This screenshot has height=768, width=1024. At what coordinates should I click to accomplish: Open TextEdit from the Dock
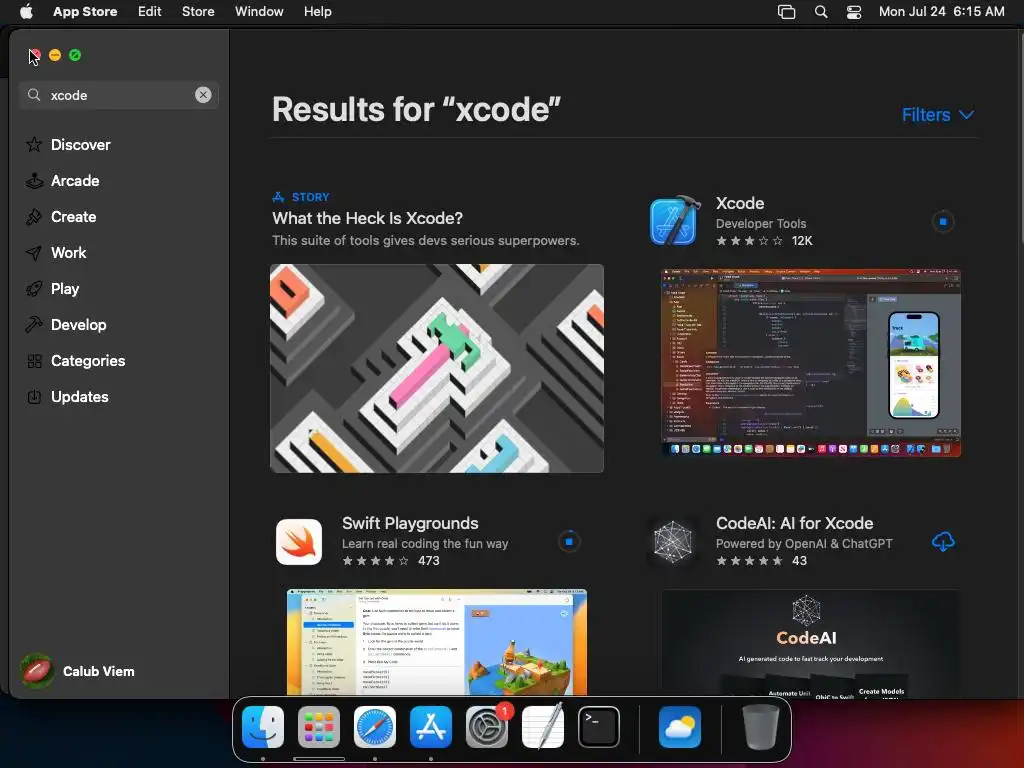[x=543, y=726]
